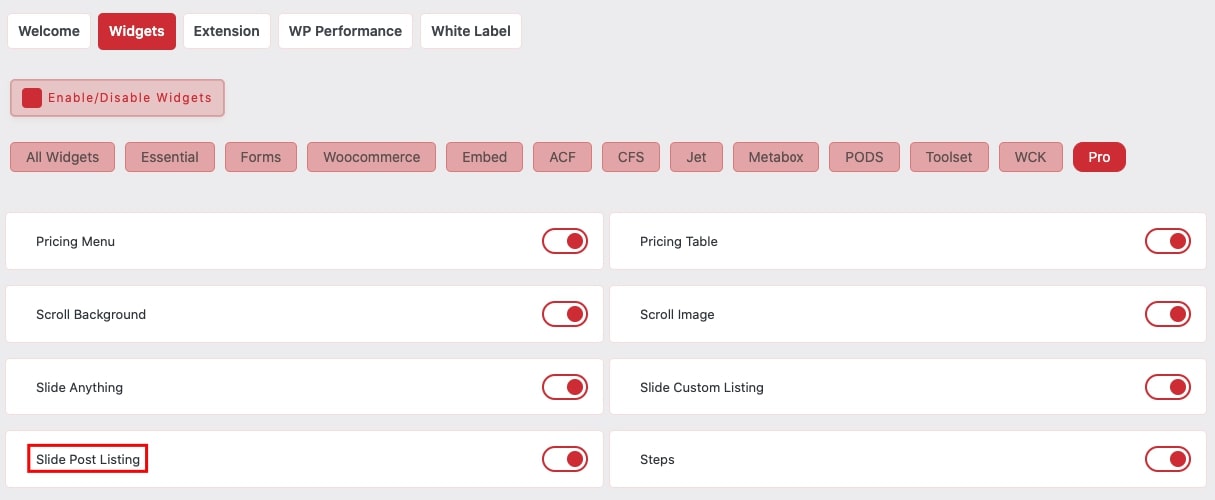Switch to the Widgets tab
This screenshot has width=1215, height=500.
(x=137, y=31)
